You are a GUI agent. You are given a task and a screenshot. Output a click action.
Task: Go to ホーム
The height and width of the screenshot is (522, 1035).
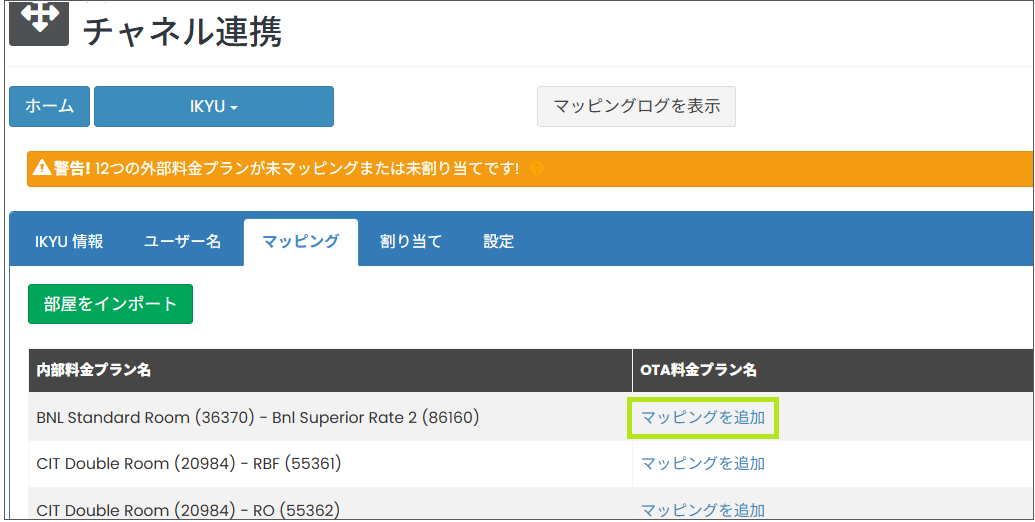click(49, 106)
